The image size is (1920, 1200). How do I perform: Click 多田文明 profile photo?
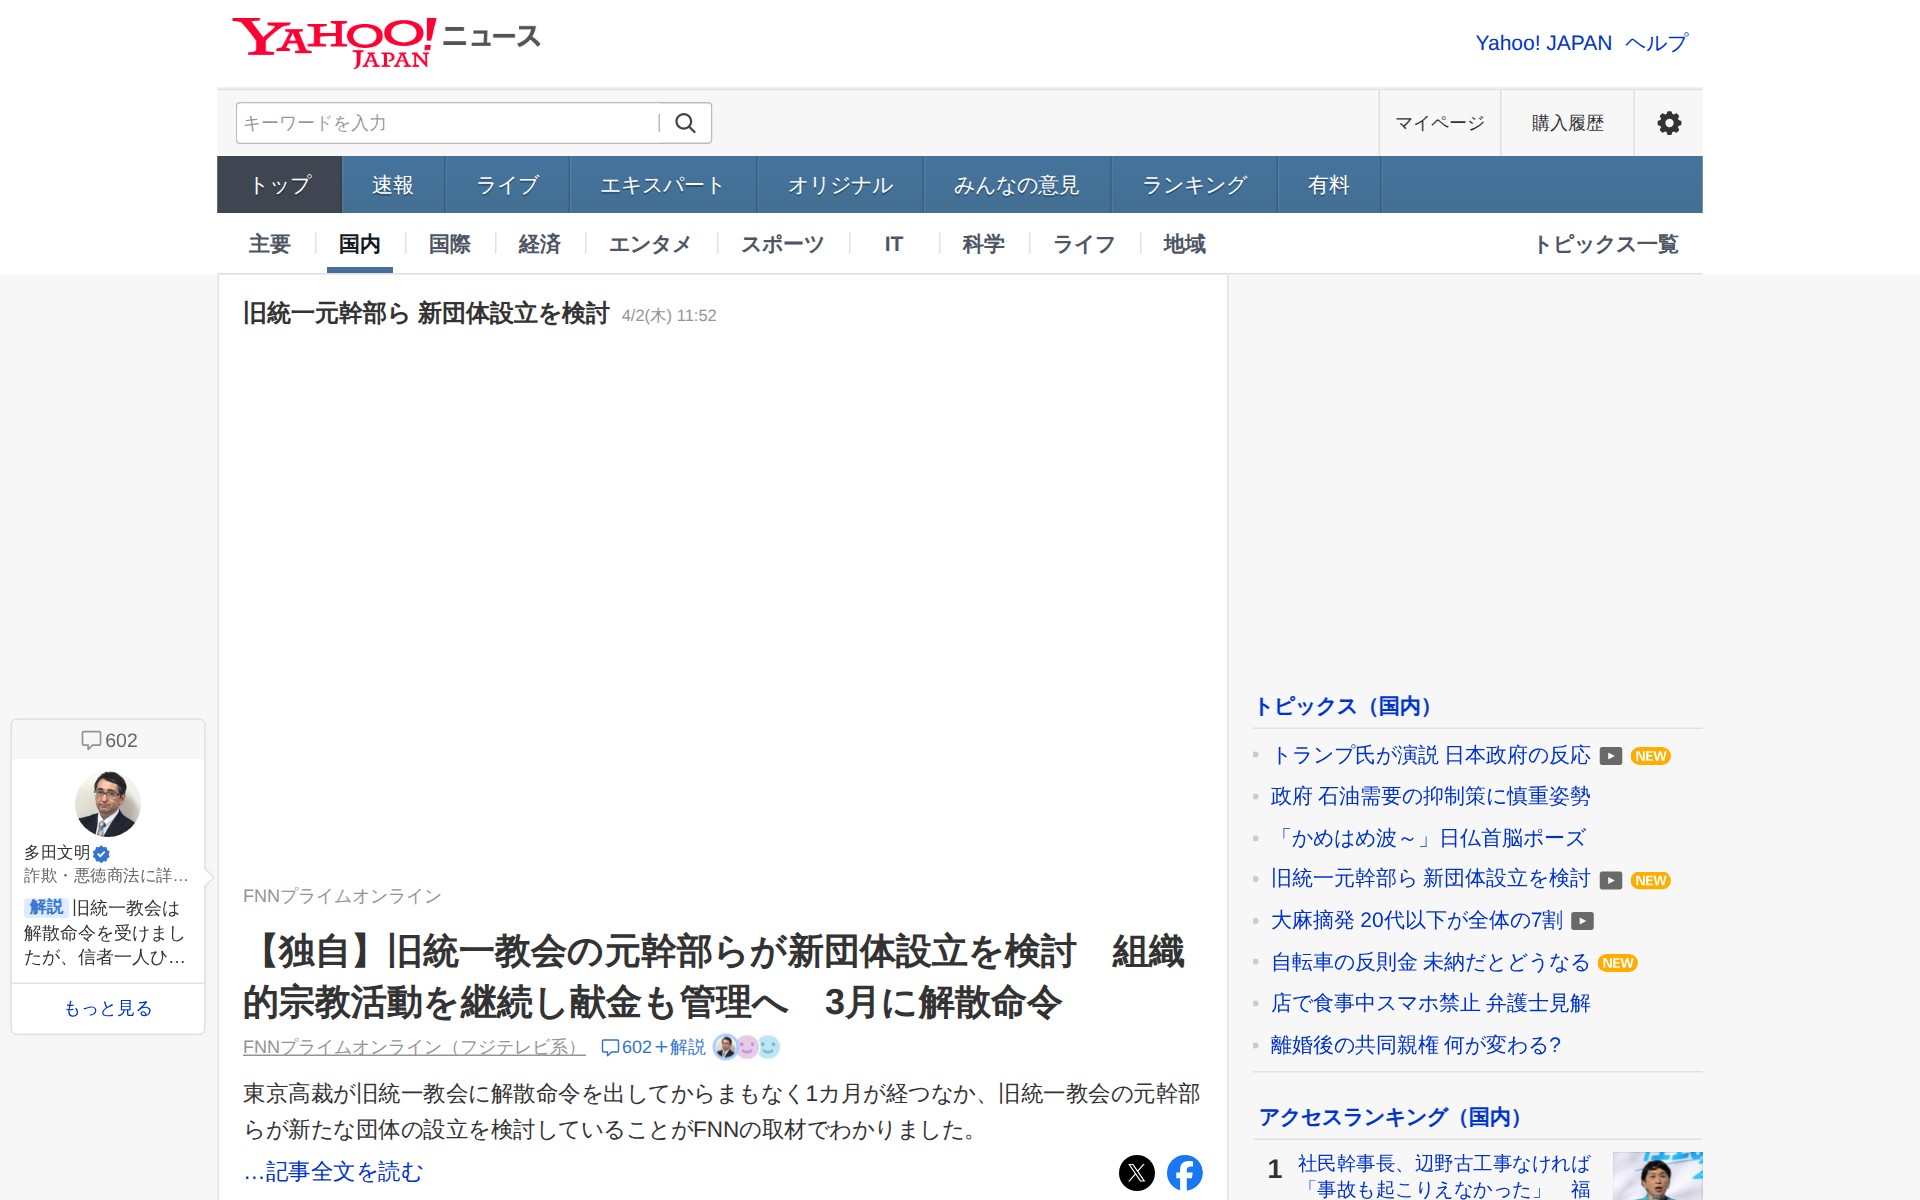(107, 803)
